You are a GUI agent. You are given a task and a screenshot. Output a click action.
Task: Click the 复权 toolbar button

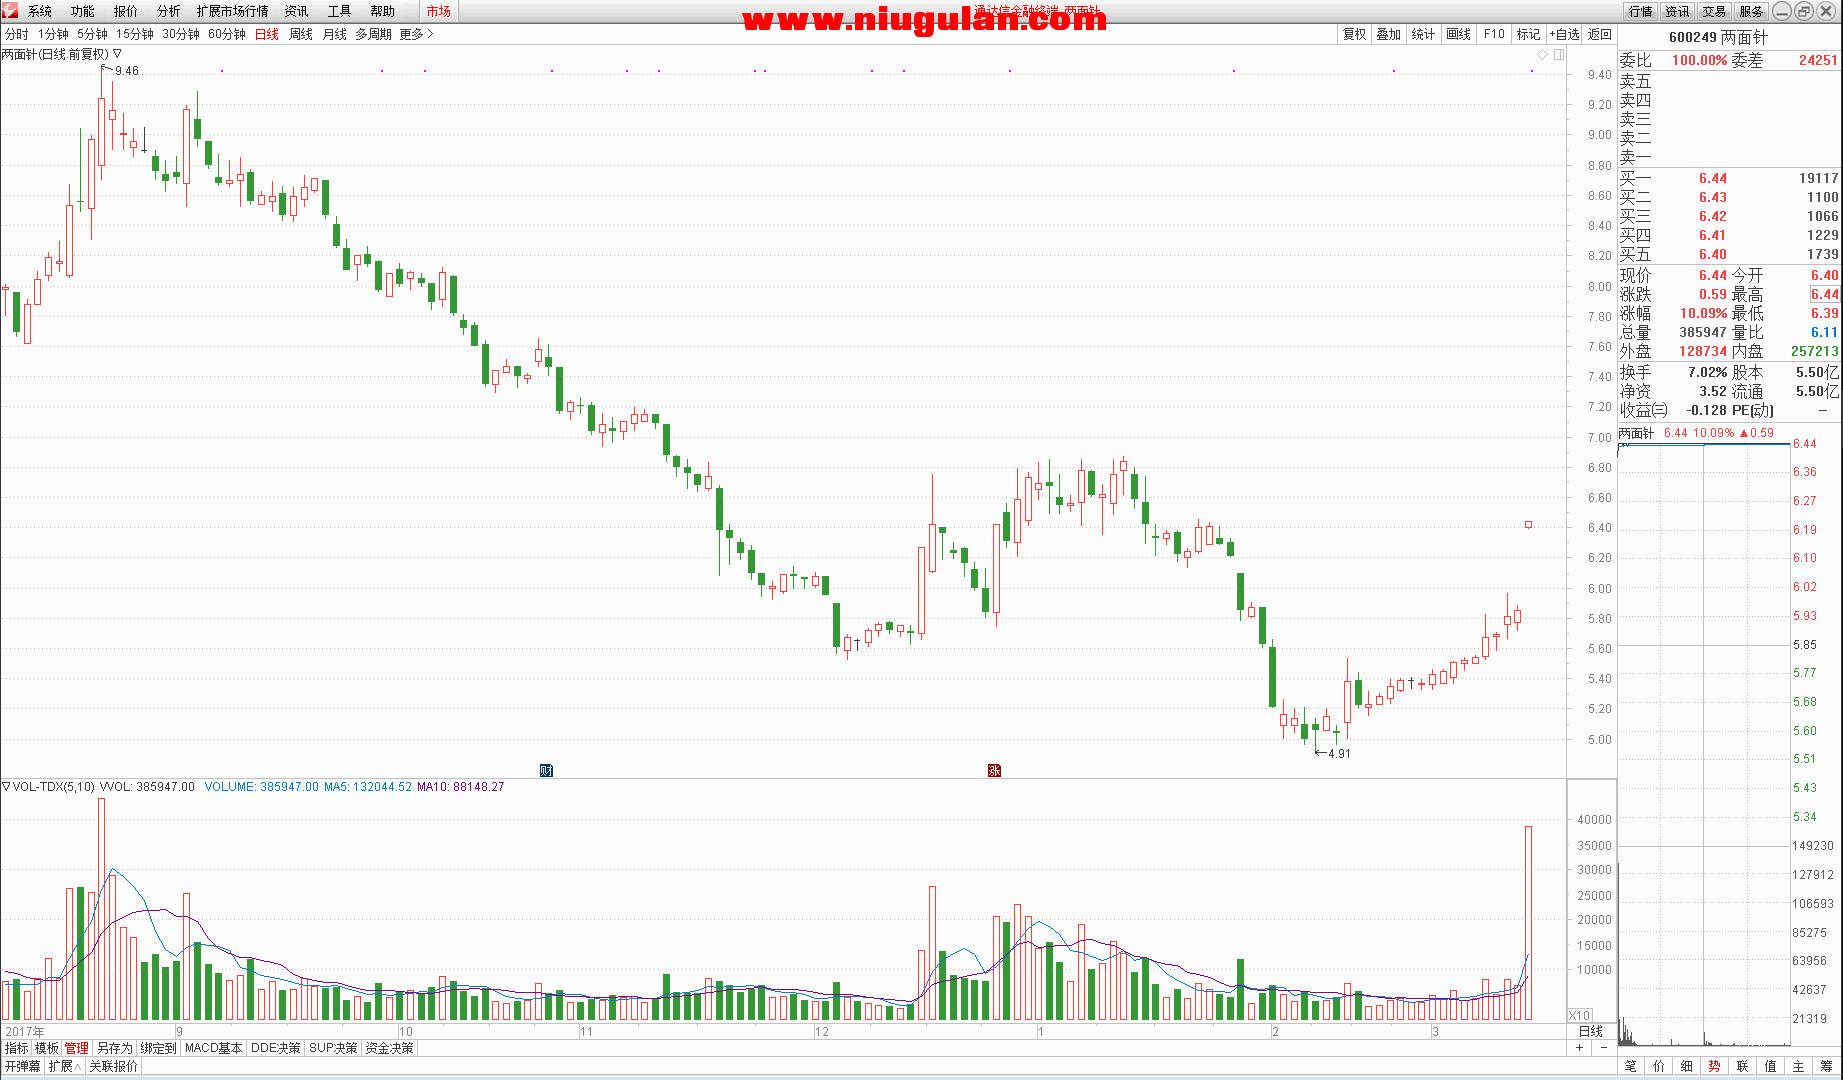[x=1355, y=34]
